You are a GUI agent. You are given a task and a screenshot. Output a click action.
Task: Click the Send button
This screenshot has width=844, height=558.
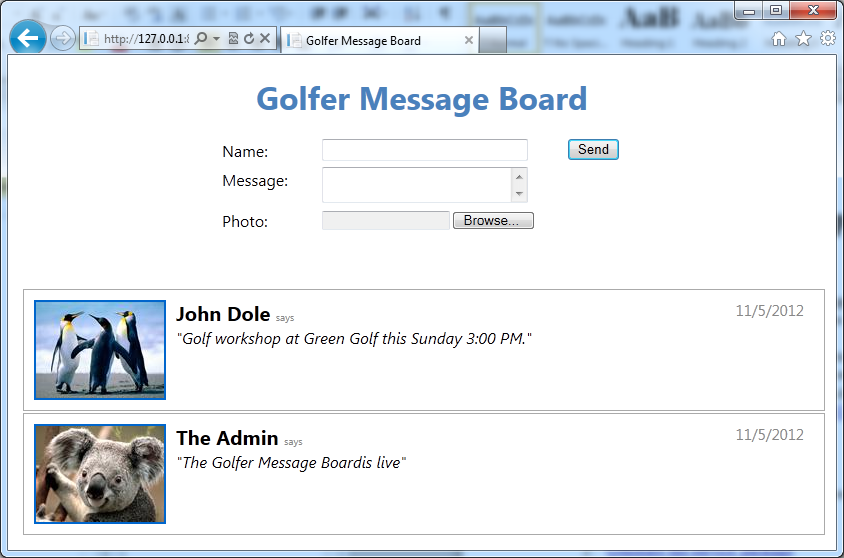click(x=593, y=150)
